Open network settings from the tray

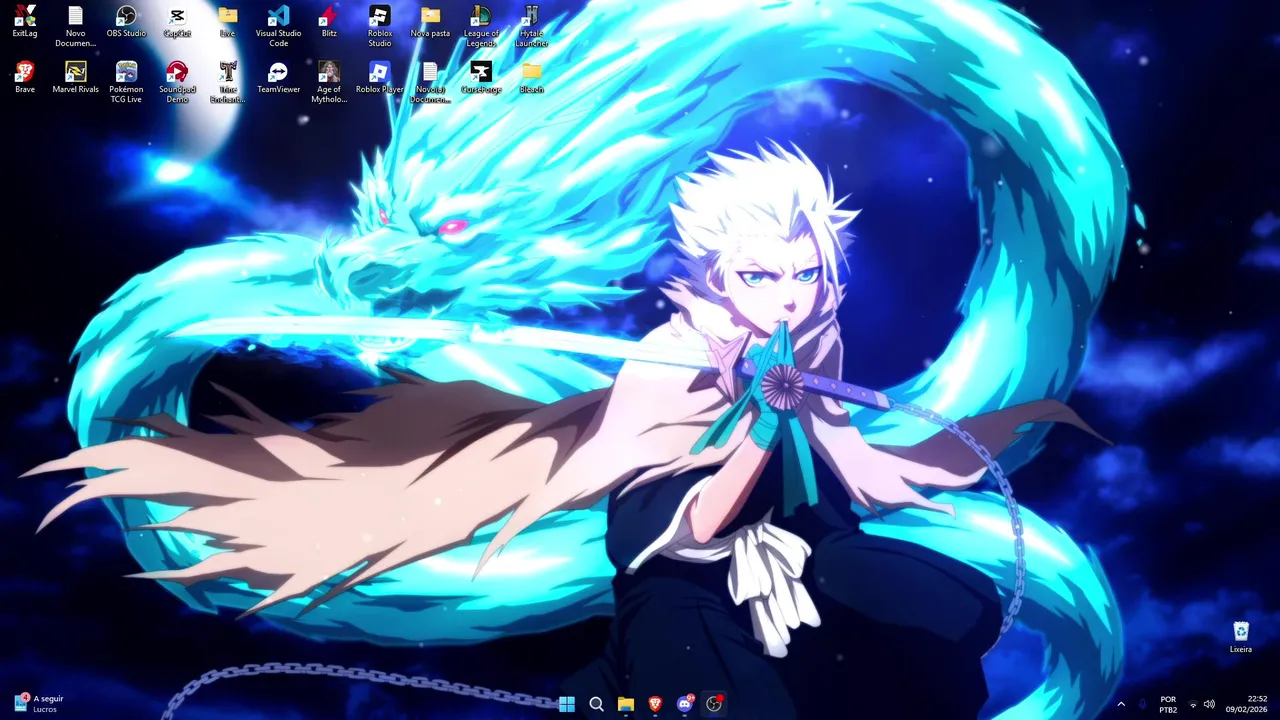[1193, 705]
